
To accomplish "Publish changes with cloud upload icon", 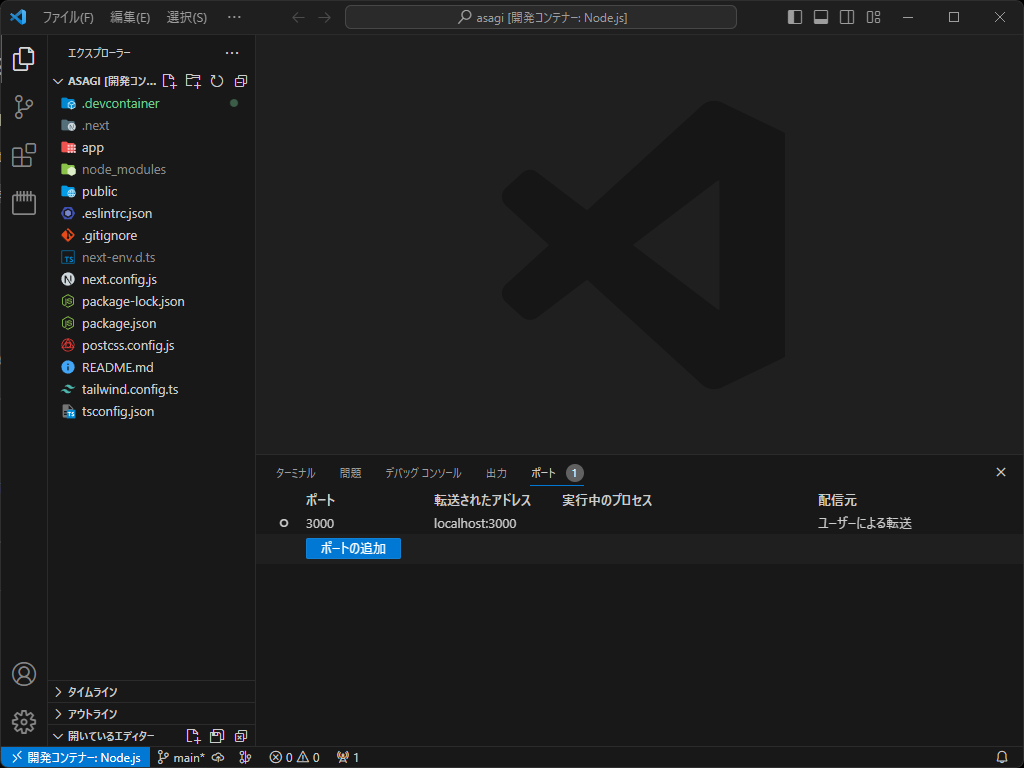I will point(218,758).
